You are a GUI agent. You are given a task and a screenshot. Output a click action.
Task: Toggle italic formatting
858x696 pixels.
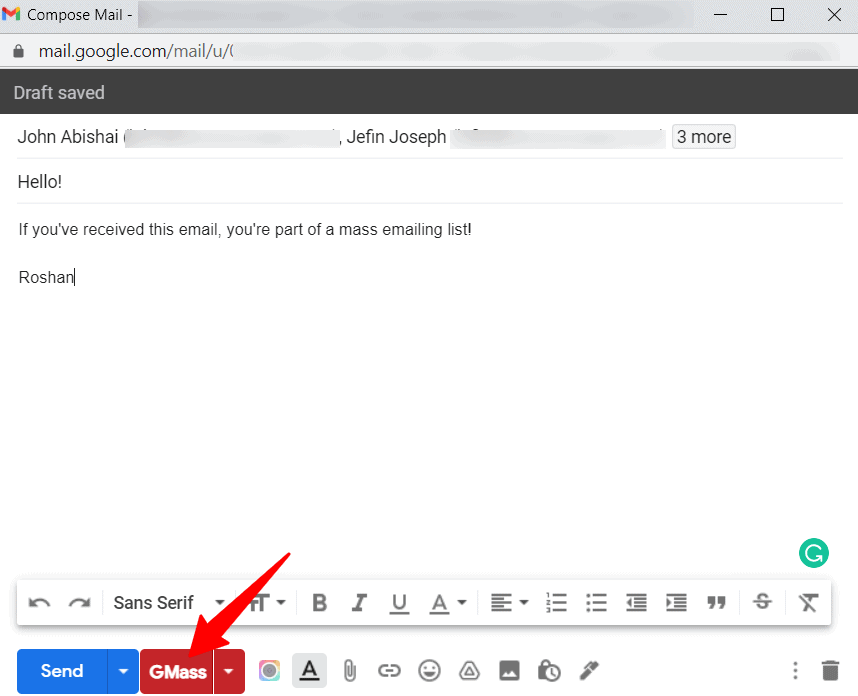tap(360, 602)
